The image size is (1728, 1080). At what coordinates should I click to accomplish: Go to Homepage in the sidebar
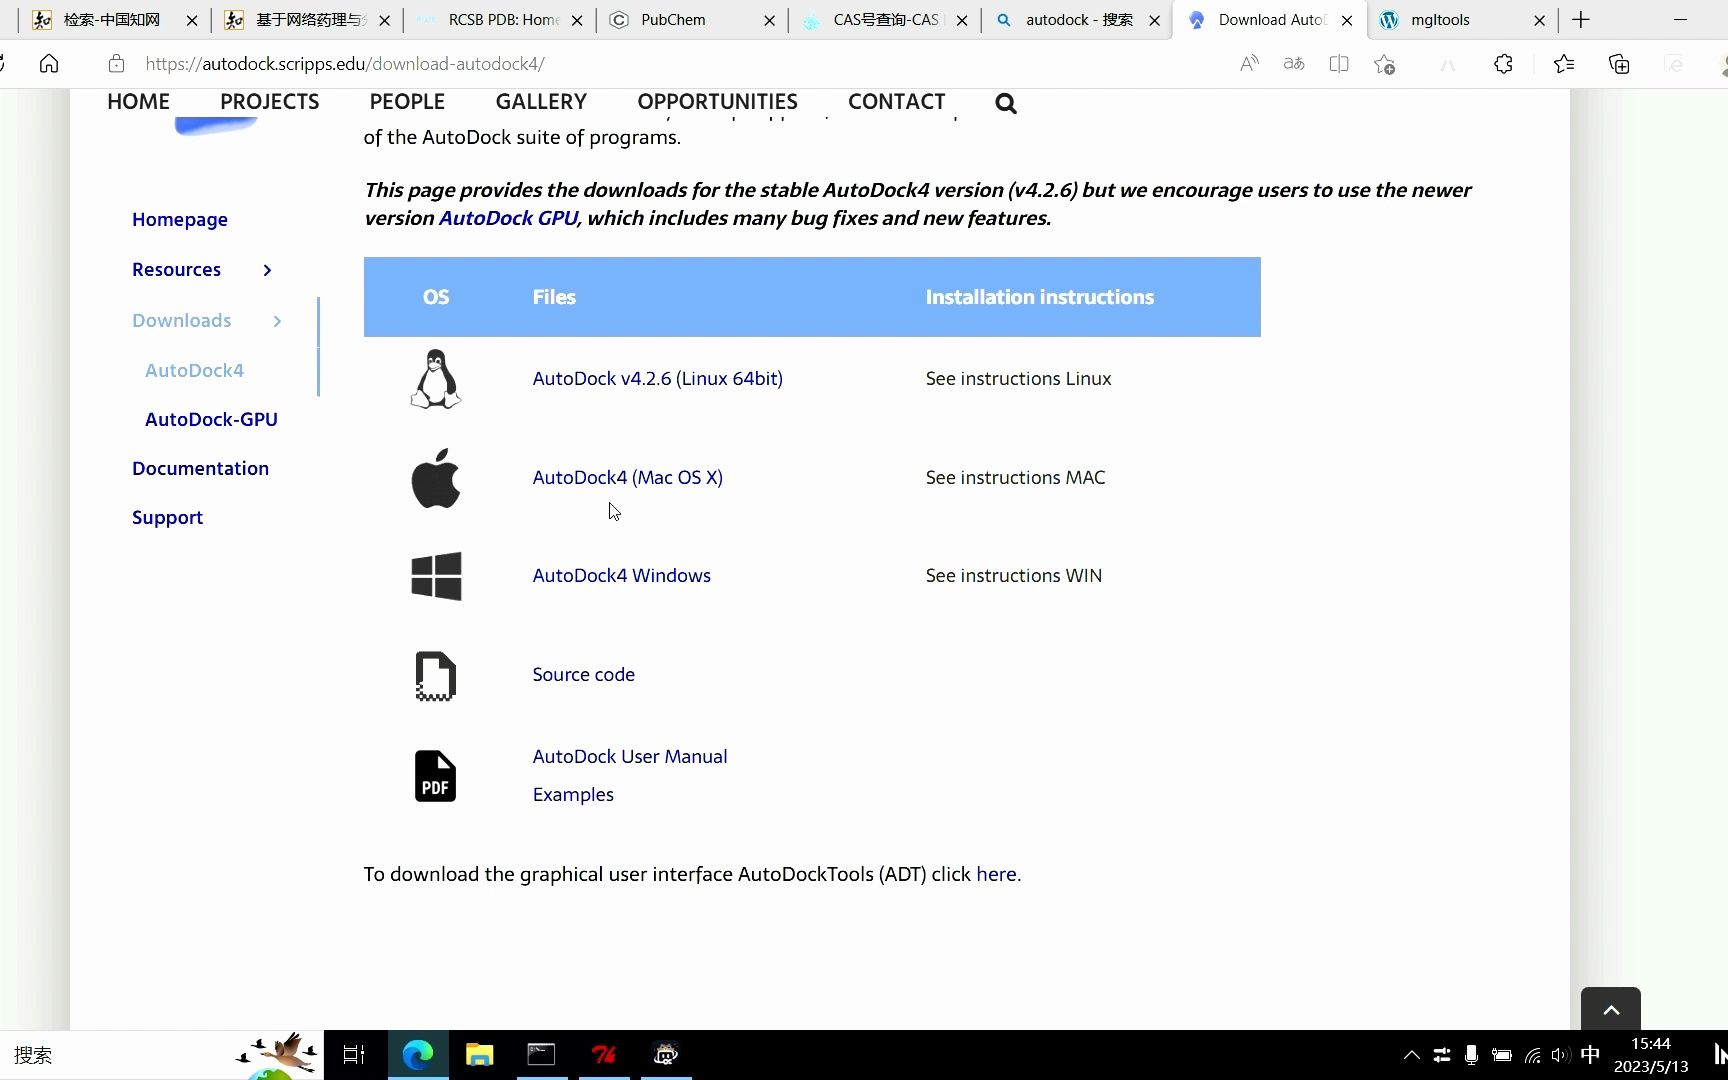180,220
